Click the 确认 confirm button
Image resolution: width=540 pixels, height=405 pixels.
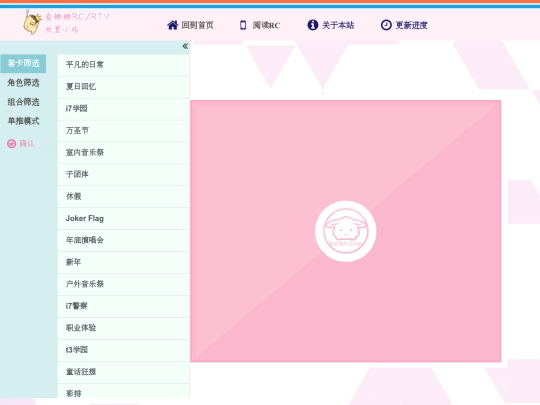coord(21,144)
